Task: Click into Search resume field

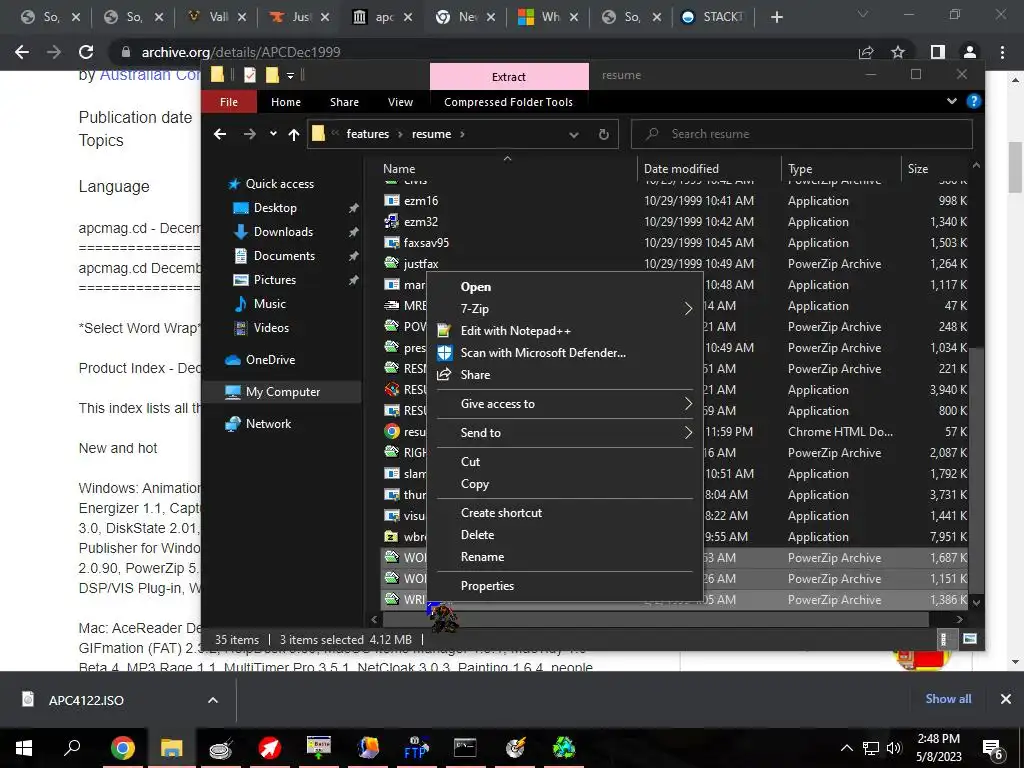Action: [x=801, y=134]
